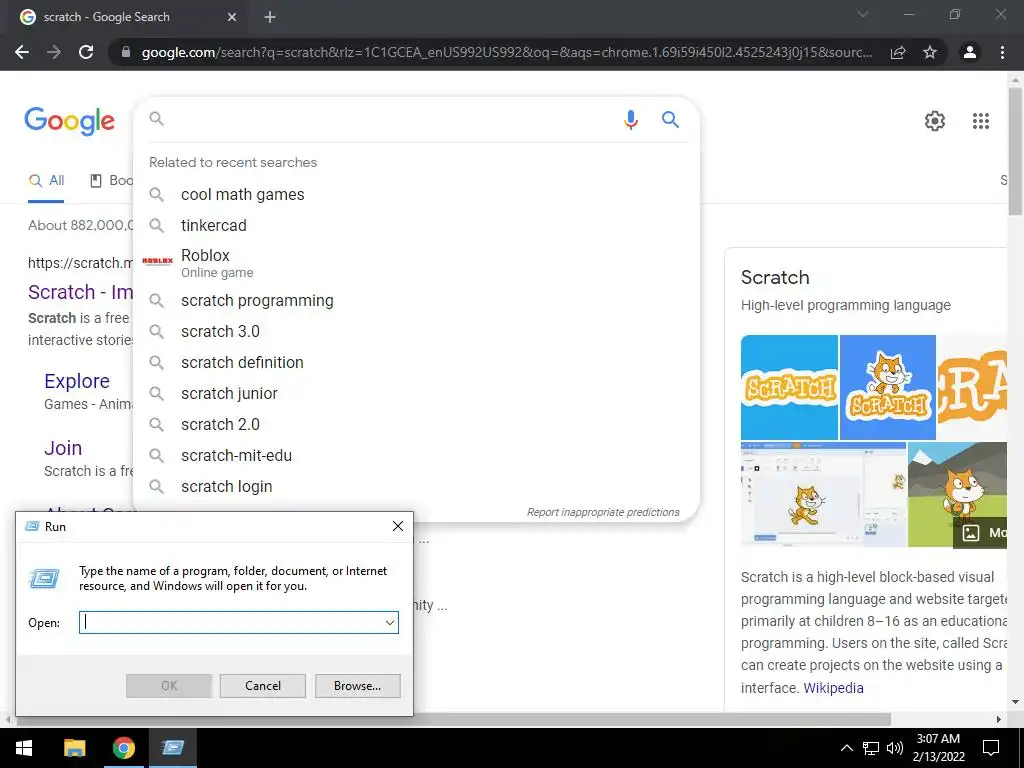The height and width of the screenshot is (768, 1024).
Task: Open the Chrome profile avatar icon
Action: coord(970,52)
